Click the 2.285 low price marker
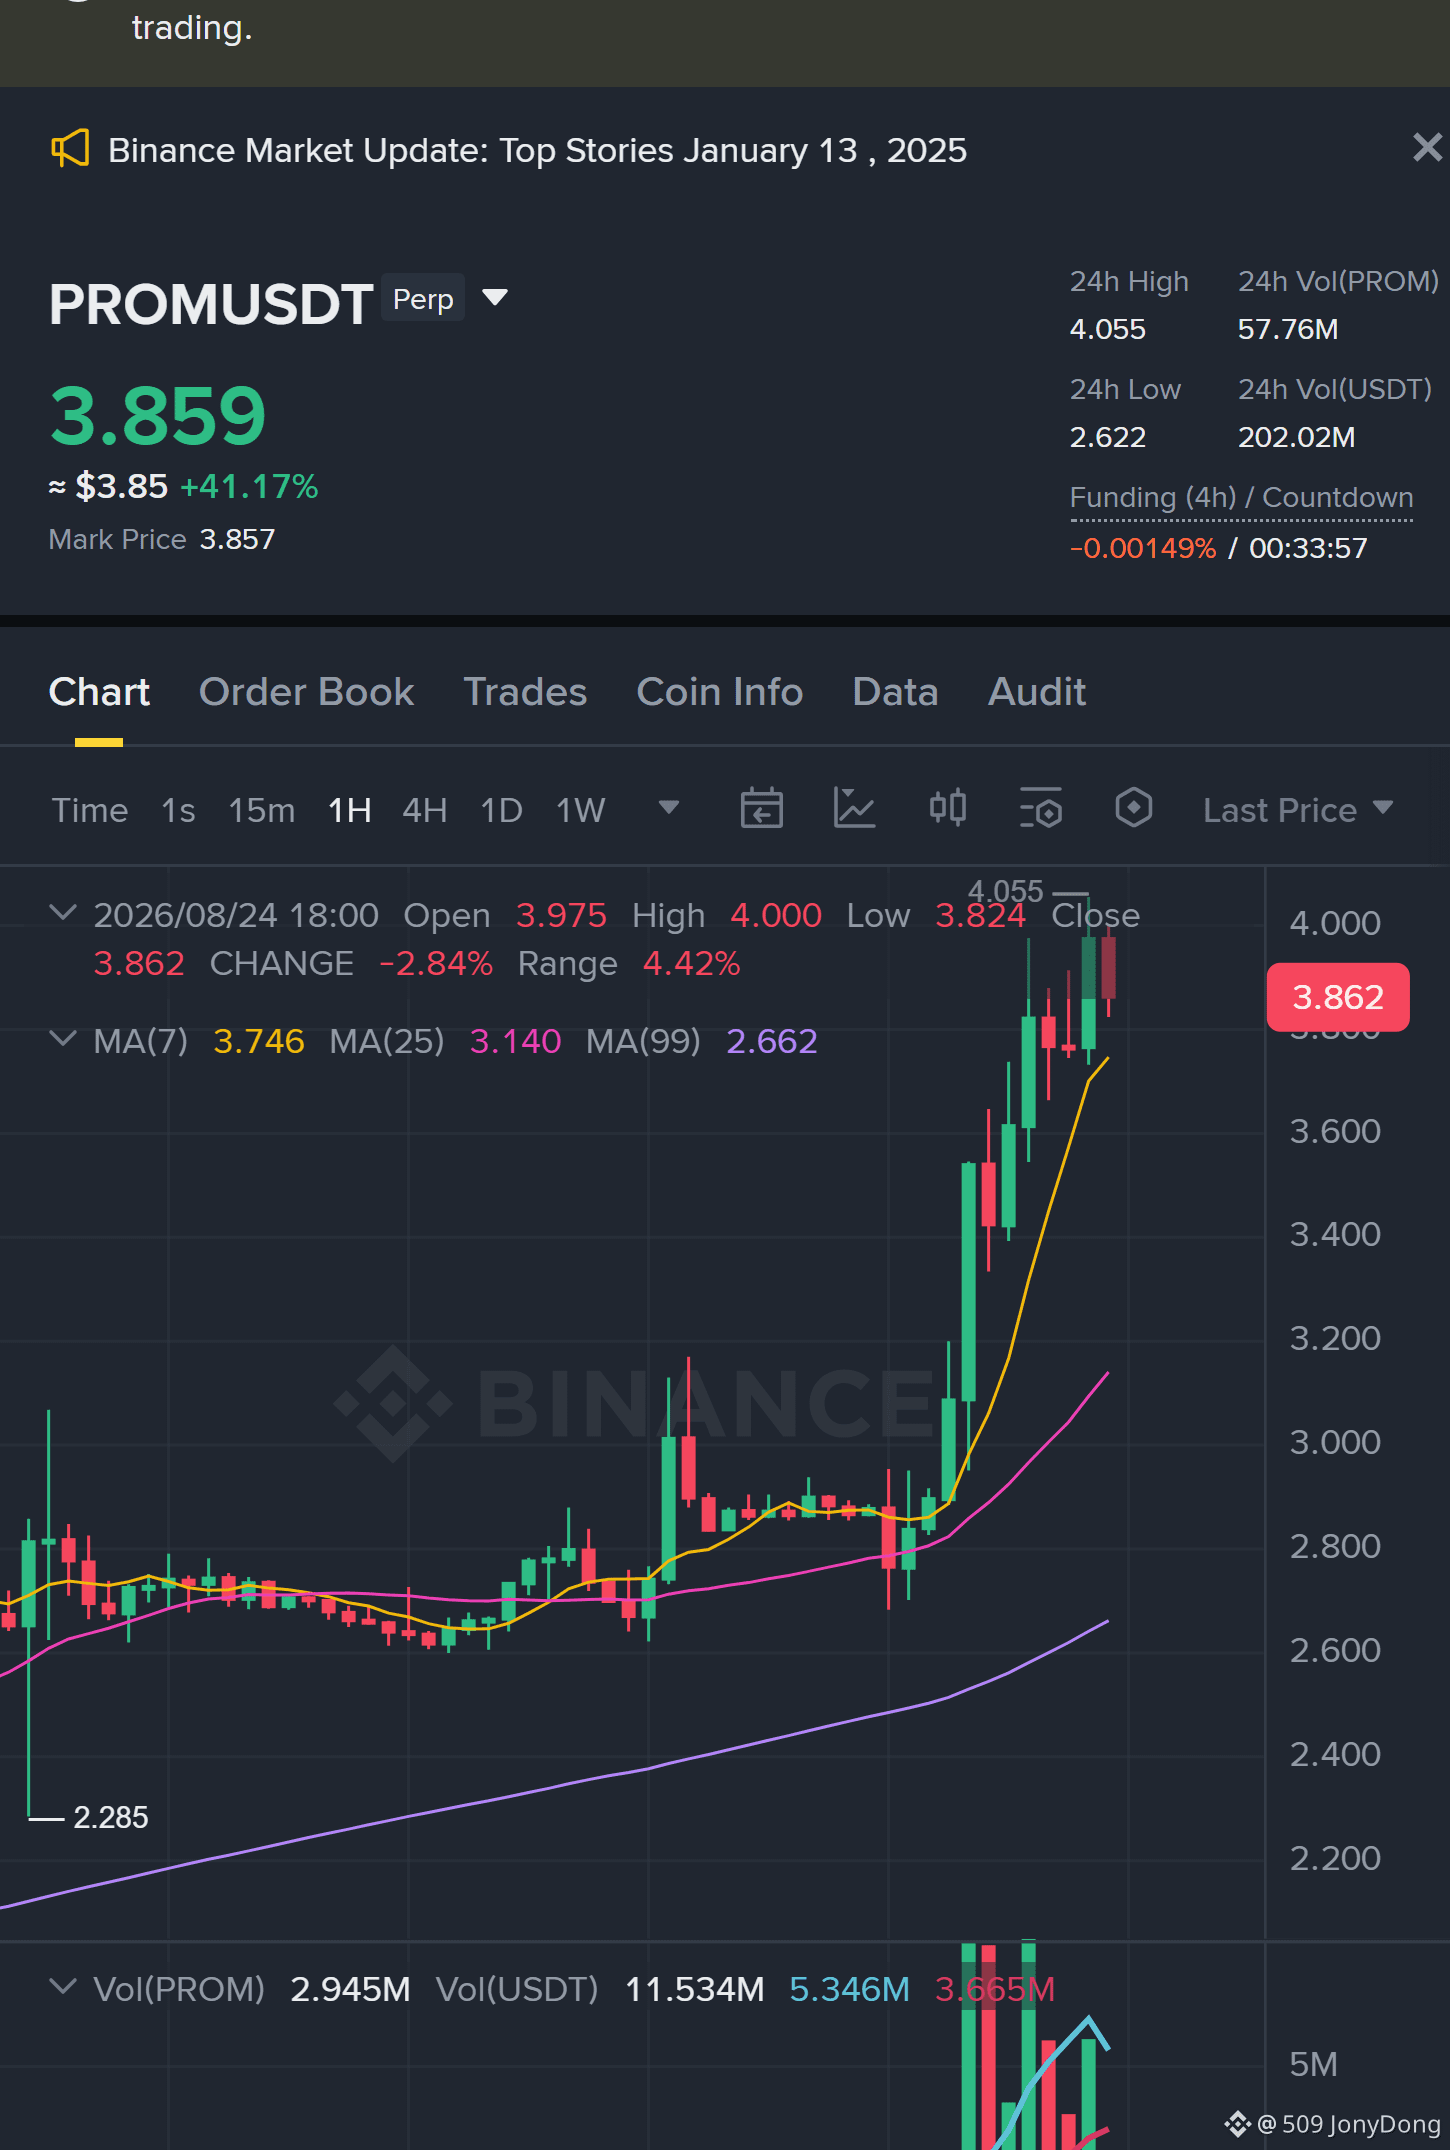This screenshot has width=1450, height=2150. [x=111, y=1817]
